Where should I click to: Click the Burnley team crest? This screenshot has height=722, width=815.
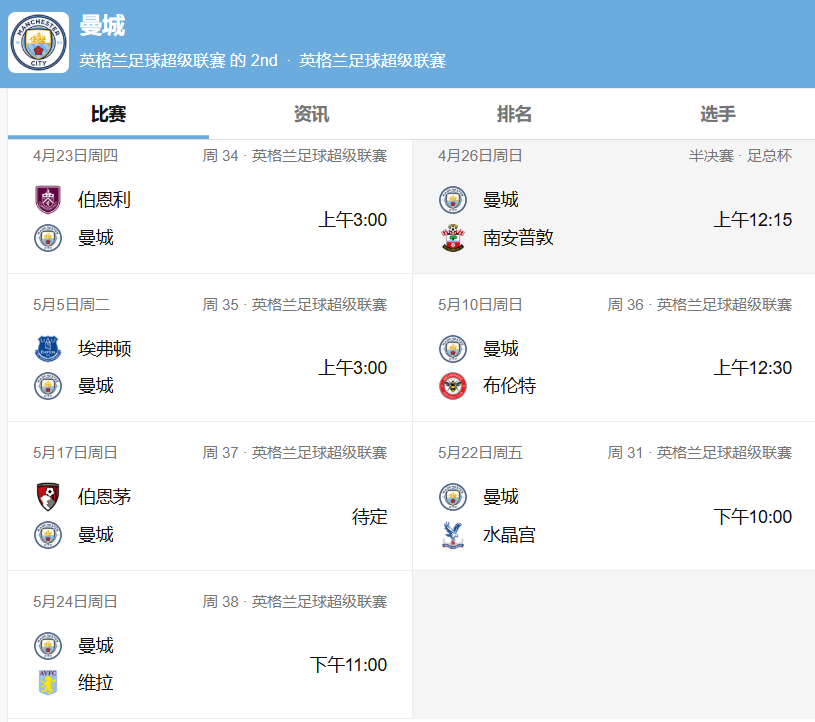point(48,200)
